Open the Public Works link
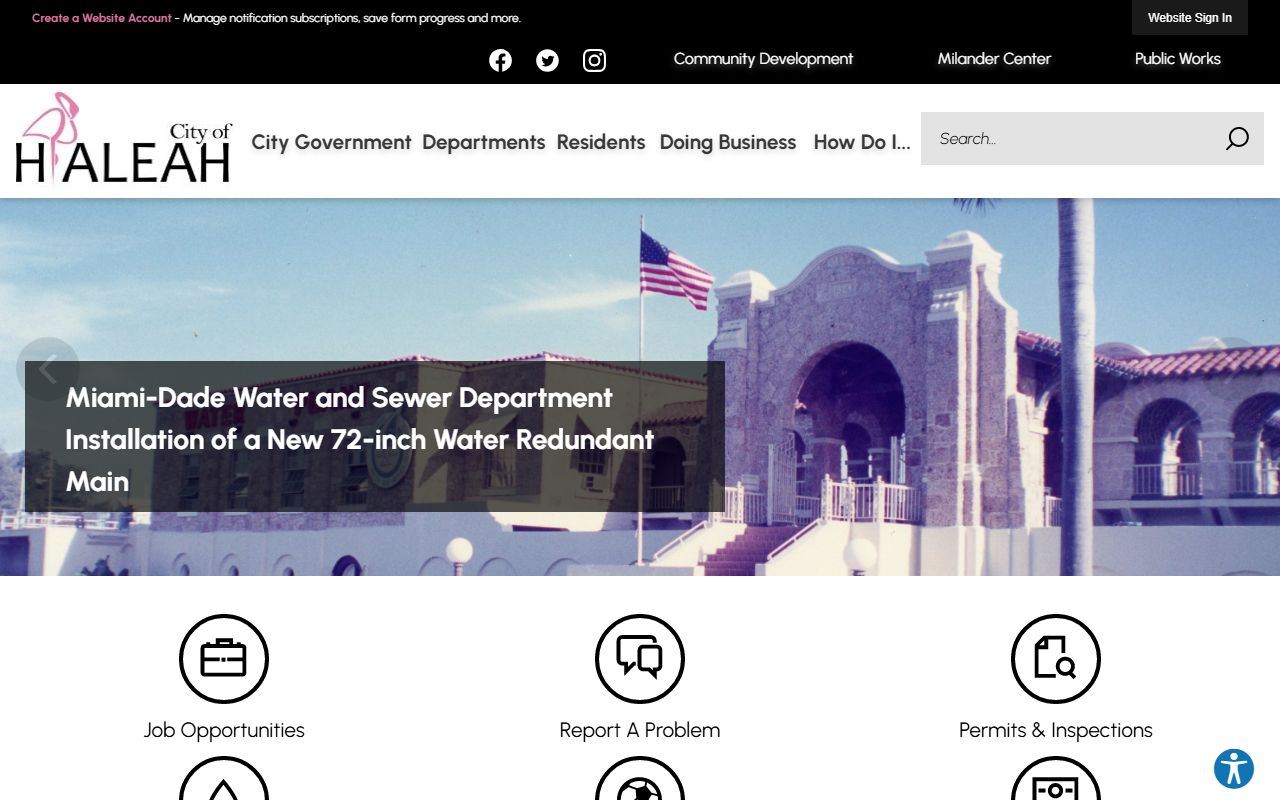Viewport: 1280px width, 800px height. coord(1178,59)
